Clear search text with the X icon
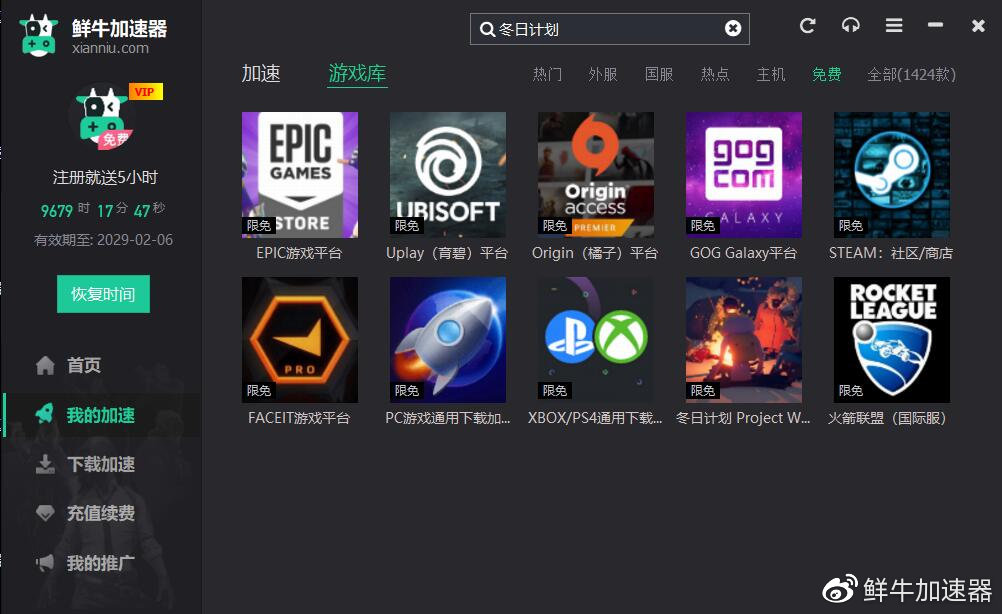 point(733,28)
